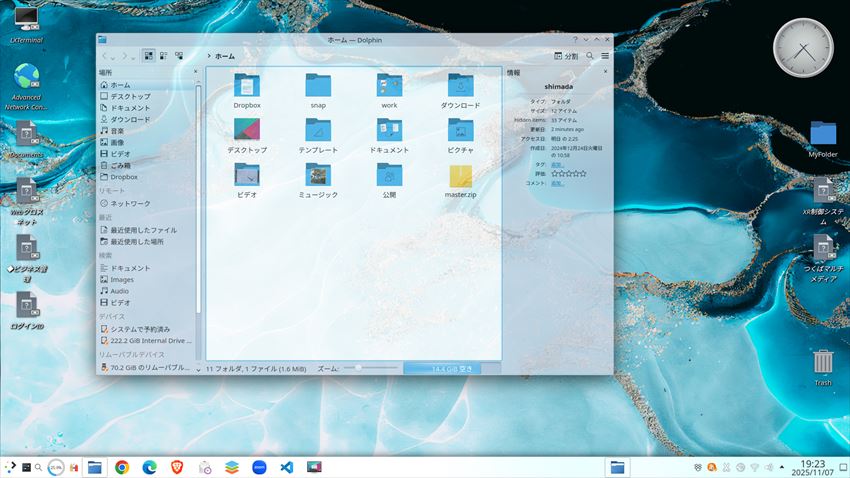
Task: Select ダウンロード in the Places panel
Action: (x=146, y=119)
